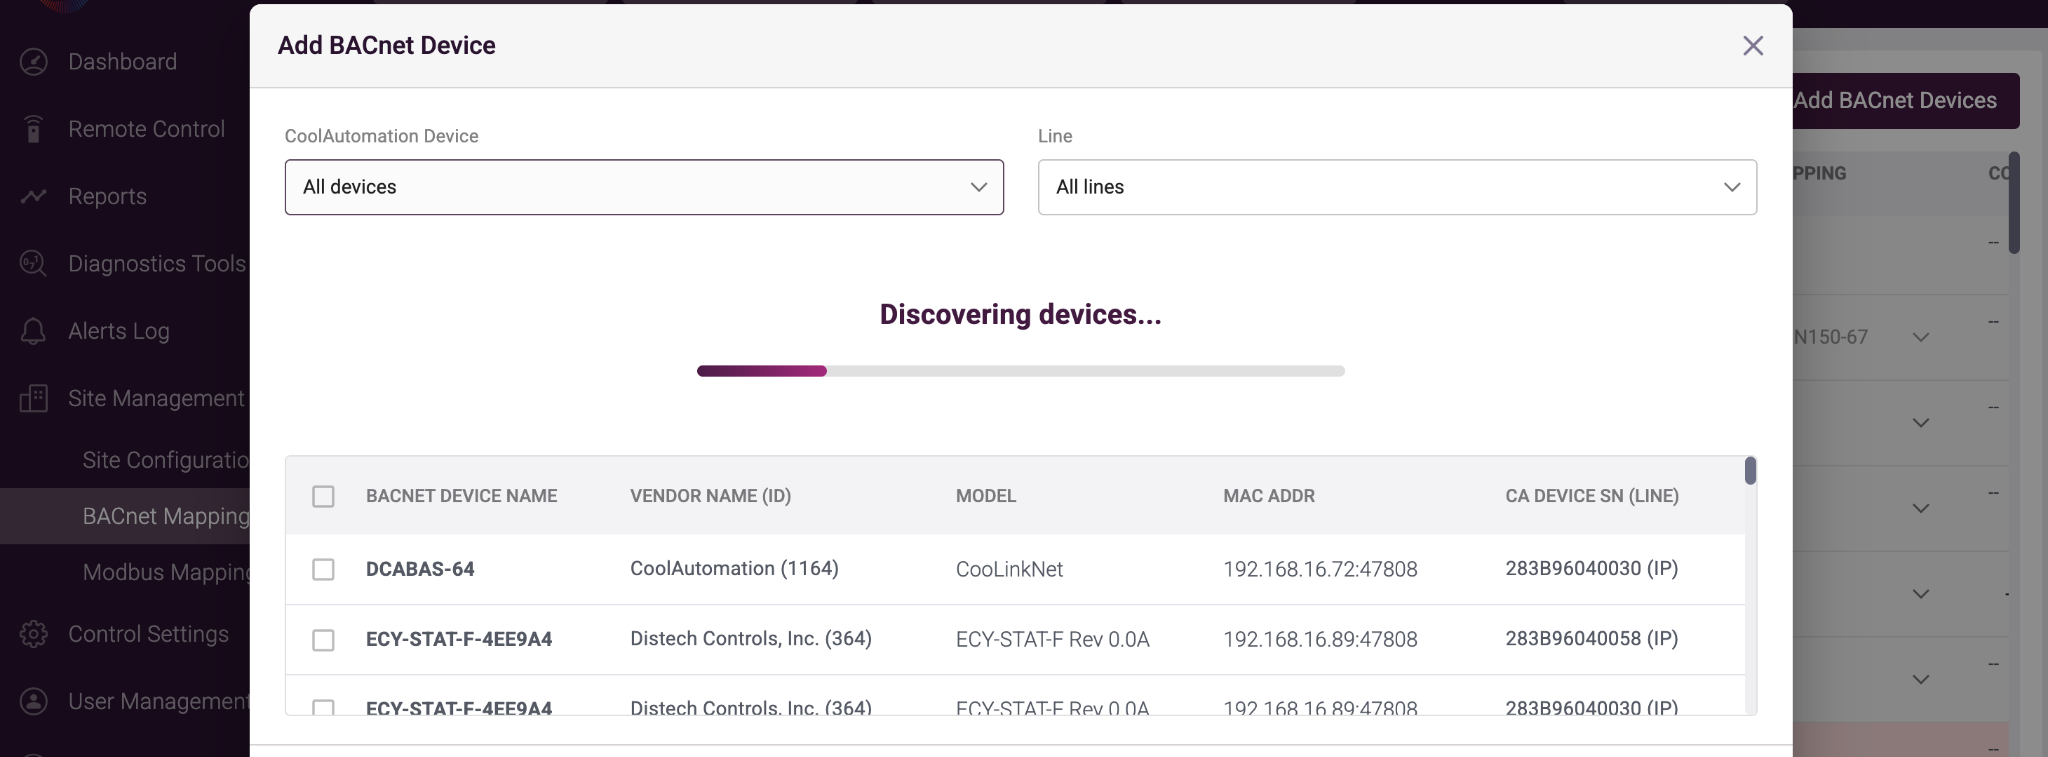Click the background page vertical scrollbar
The height and width of the screenshot is (757, 2048).
click(2014, 203)
